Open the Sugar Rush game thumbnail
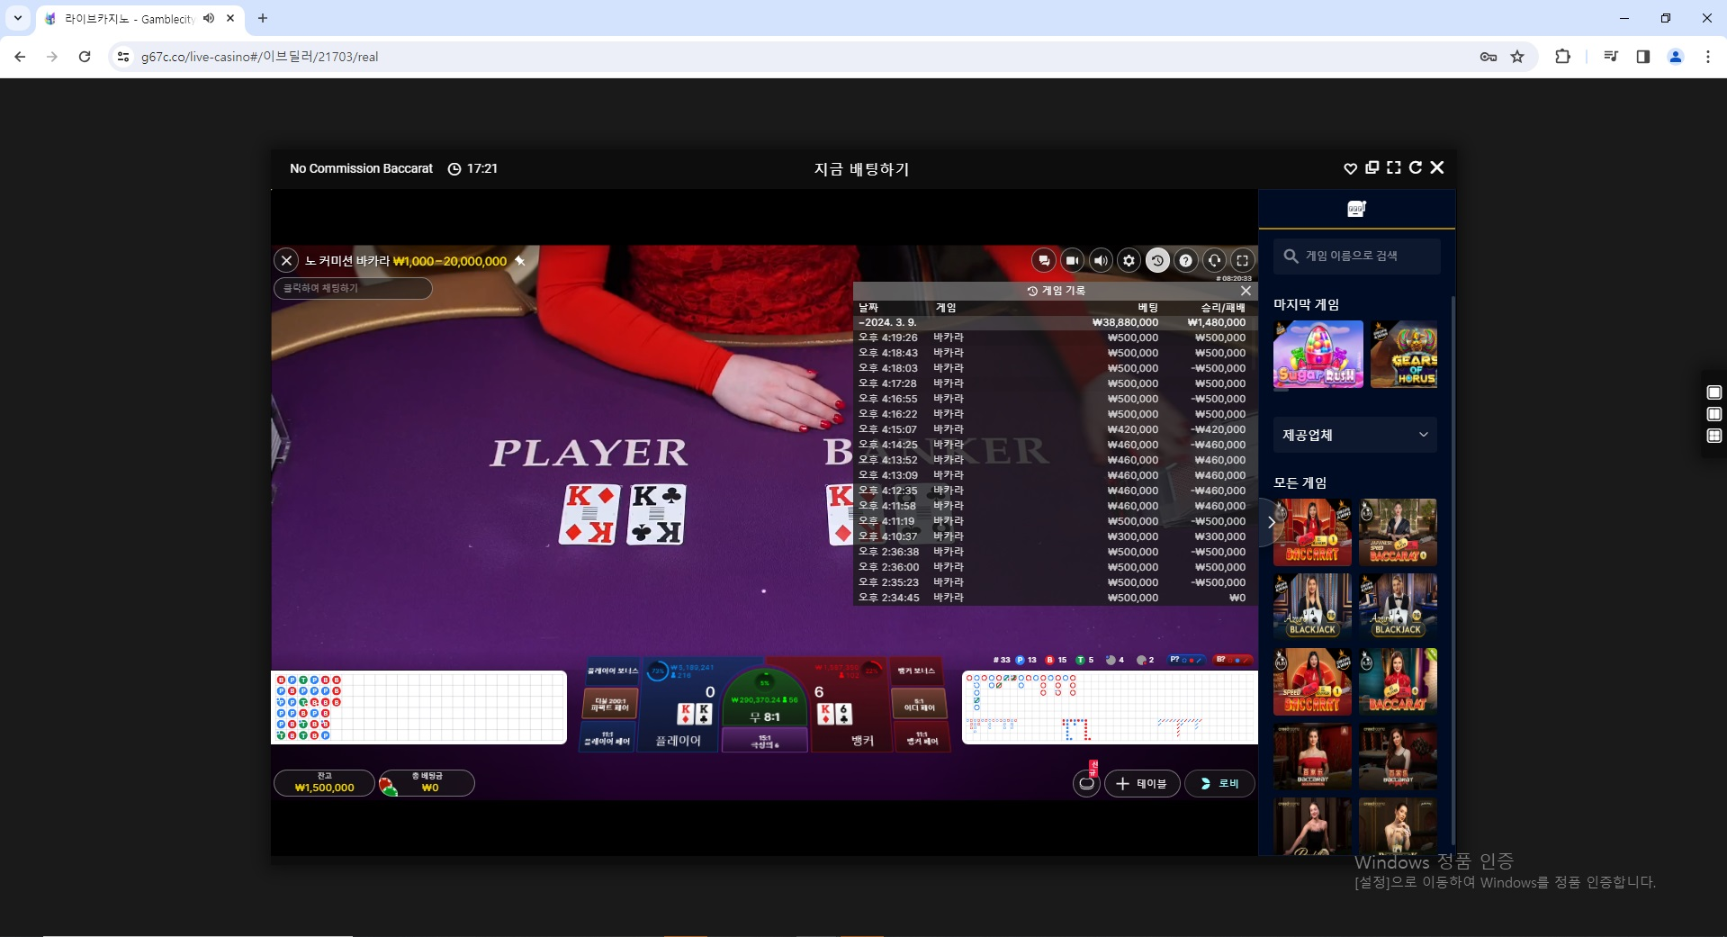 (1318, 355)
